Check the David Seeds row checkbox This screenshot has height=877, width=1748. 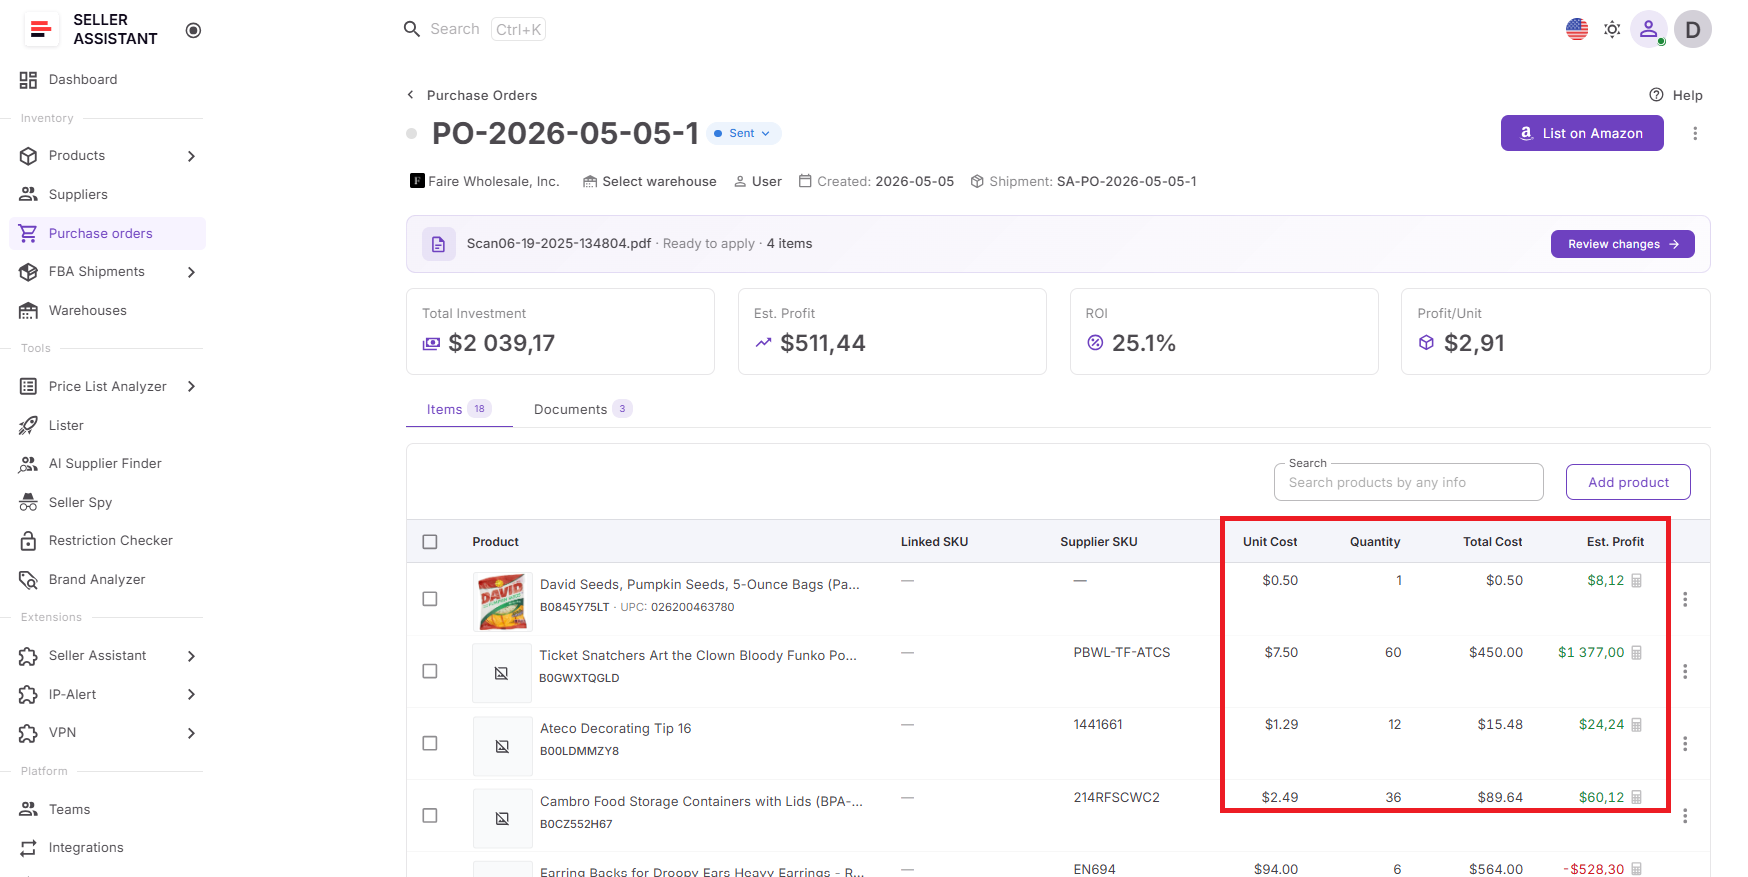(430, 599)
